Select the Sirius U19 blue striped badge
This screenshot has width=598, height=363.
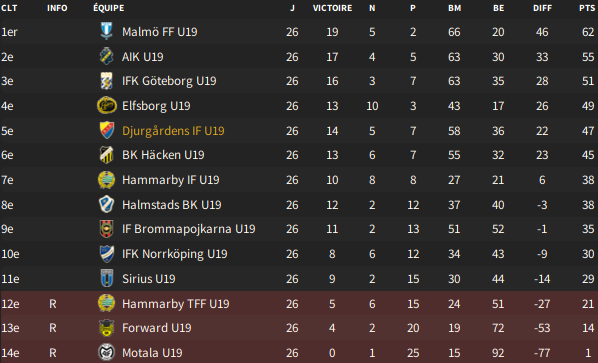click(106, 278)
